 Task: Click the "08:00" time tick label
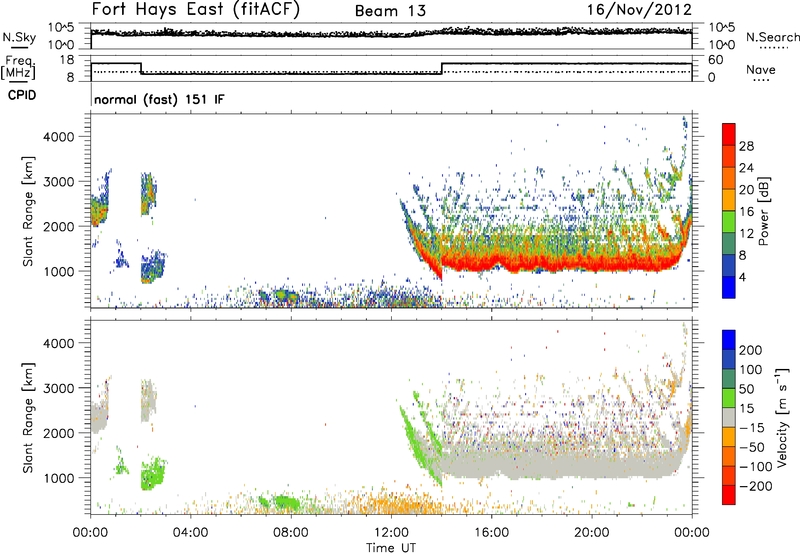click(x=291, y=533)
